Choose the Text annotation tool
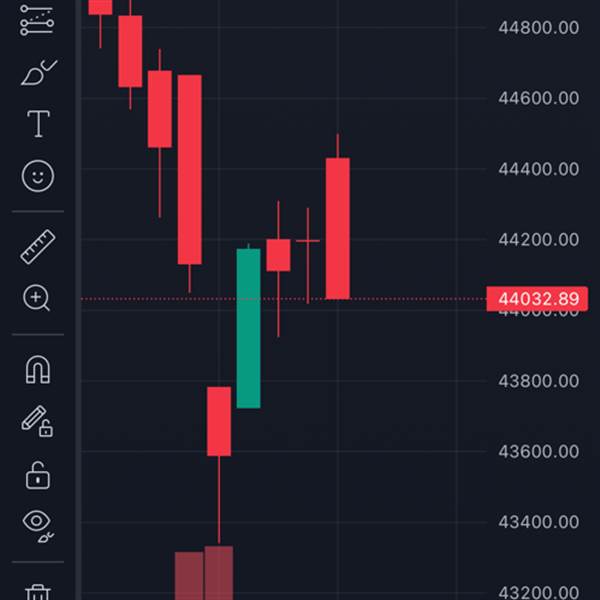Viewport: 600px width, 600px height. coord(38,124)
